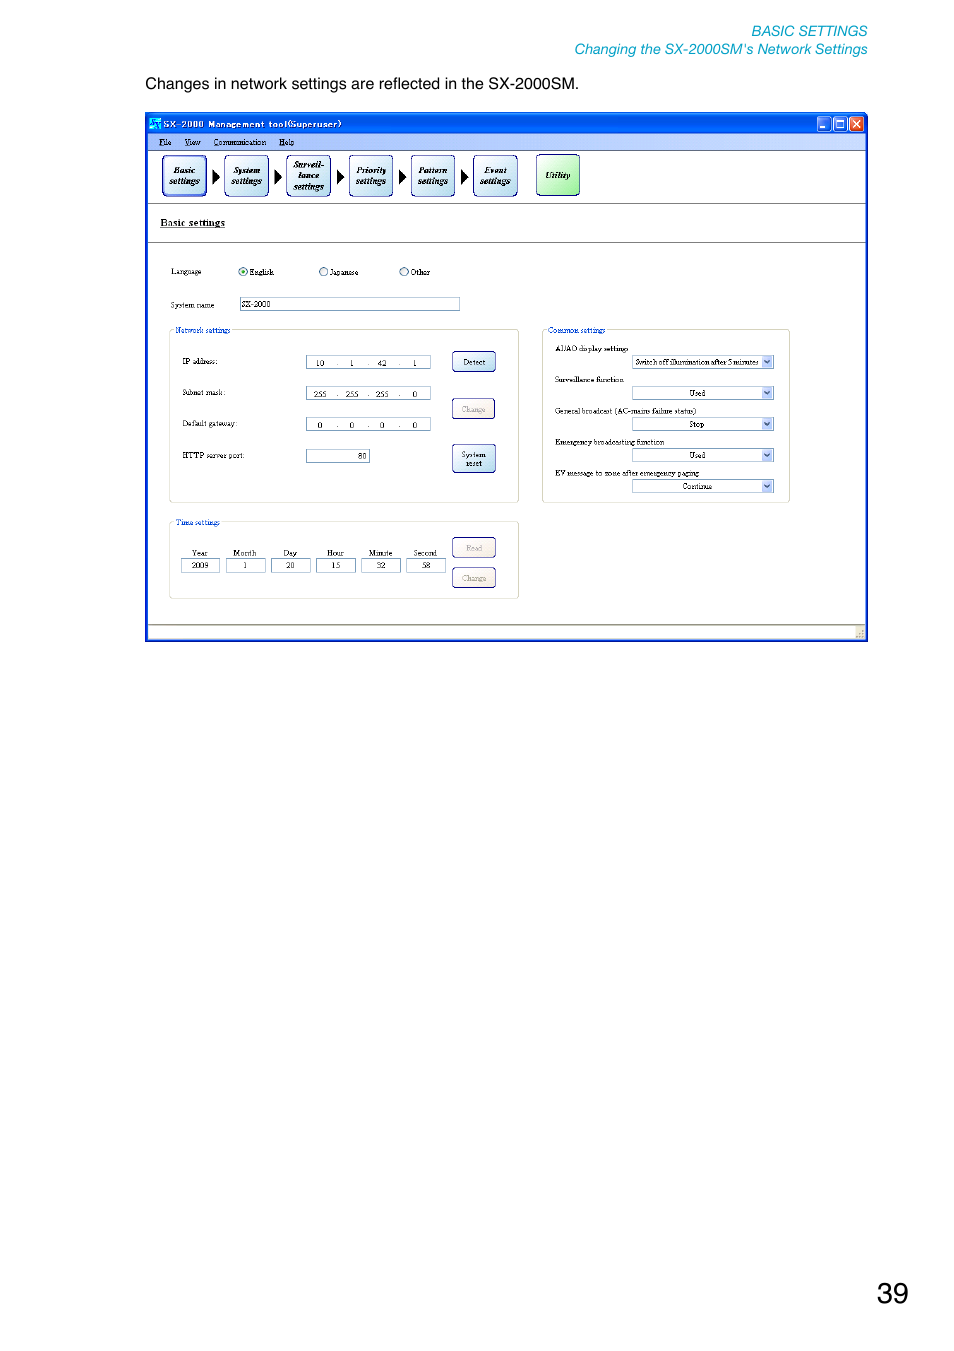Click the 'Common settings' group label

tap(577, 330)
